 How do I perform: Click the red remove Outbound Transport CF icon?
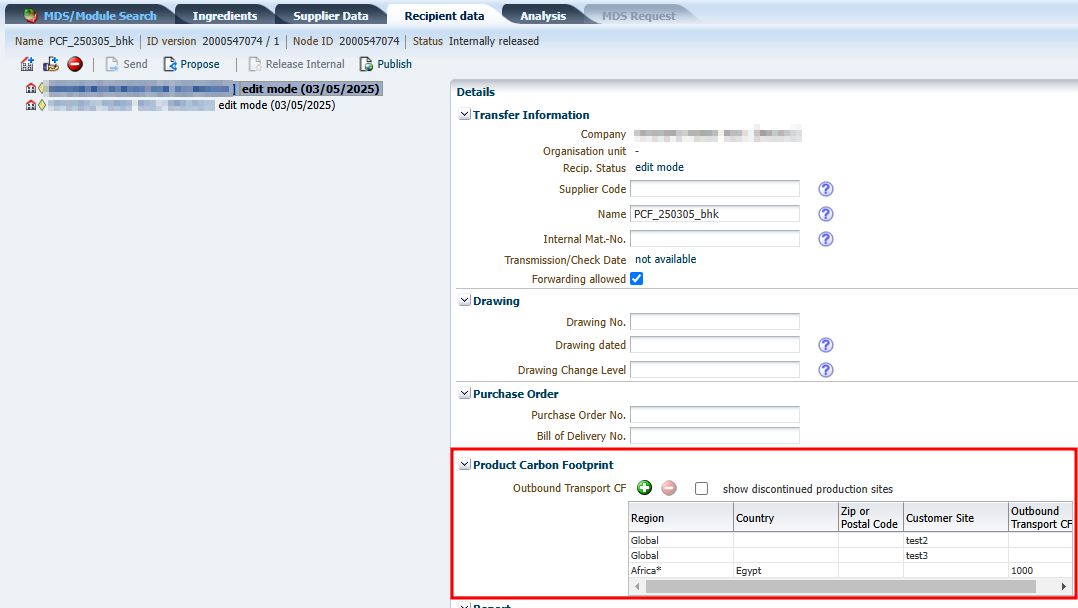pos(669,488)
